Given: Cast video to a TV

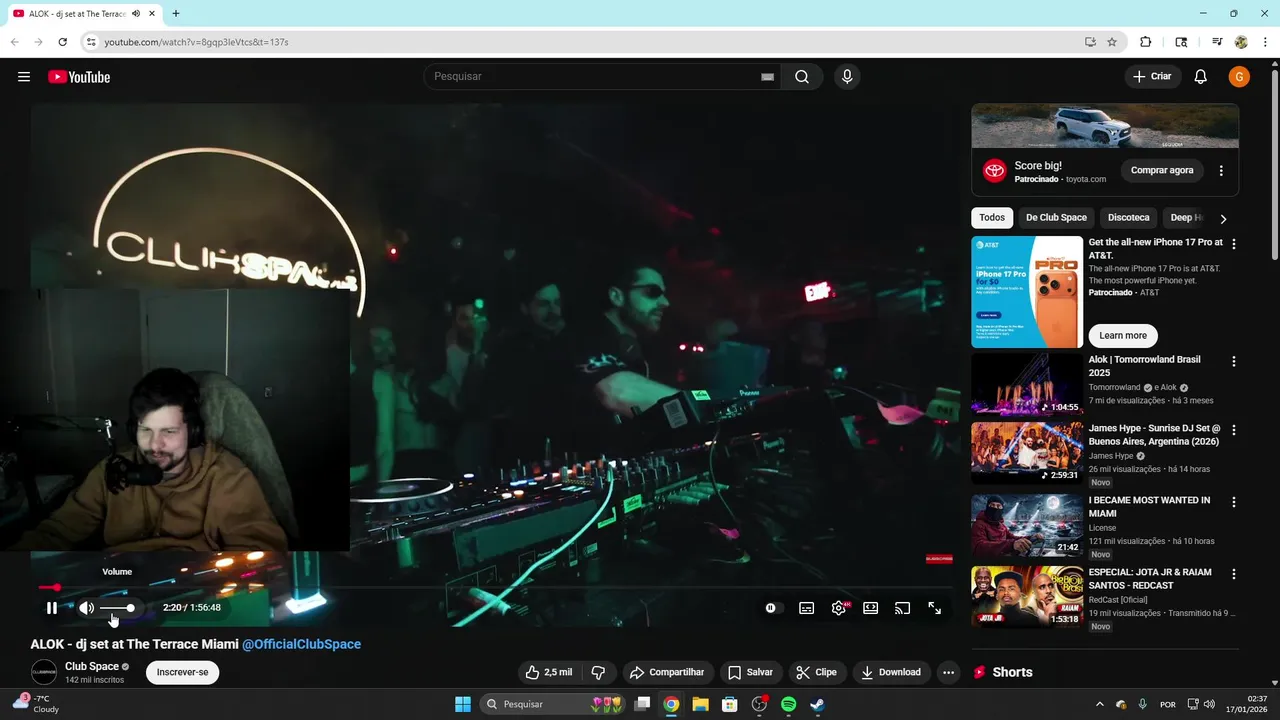Looking at the screenshot, I should pyautogui.click(x=903, y=608).
